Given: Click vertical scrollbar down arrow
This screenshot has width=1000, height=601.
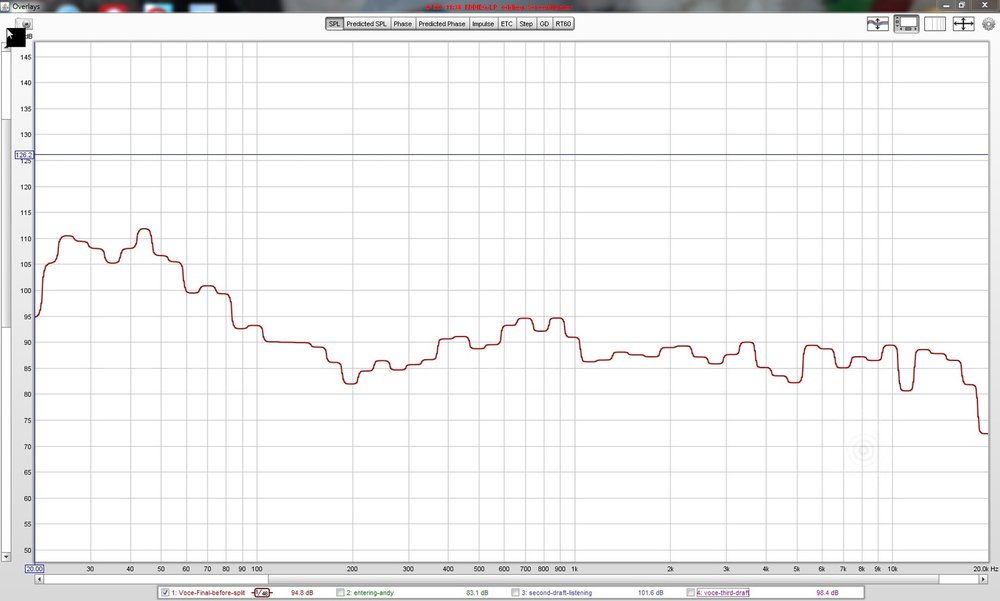Looking at the screenshot, I should (x=6, y=557).
